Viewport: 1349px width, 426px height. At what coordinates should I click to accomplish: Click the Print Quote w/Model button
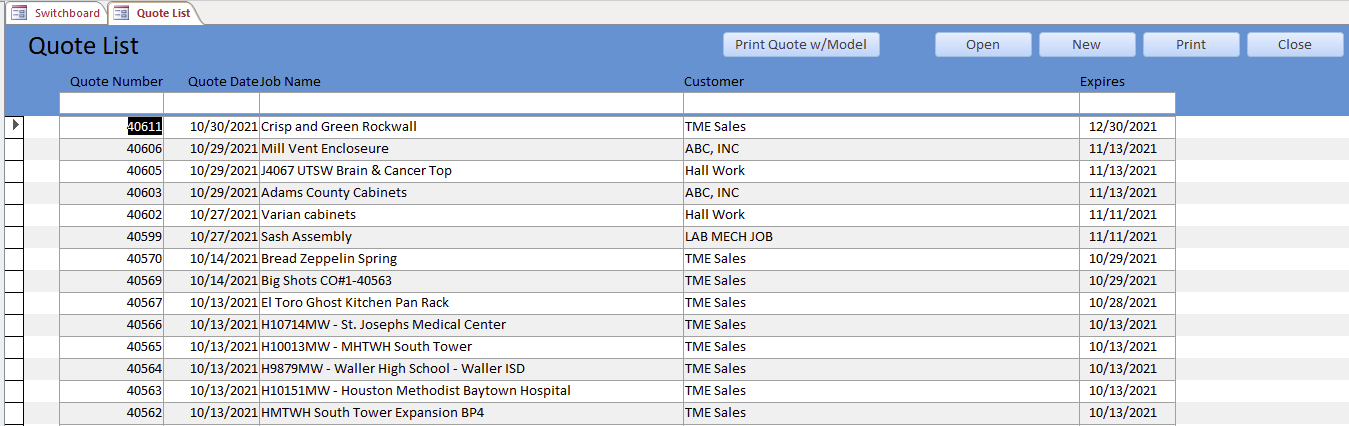click(801, 44)
